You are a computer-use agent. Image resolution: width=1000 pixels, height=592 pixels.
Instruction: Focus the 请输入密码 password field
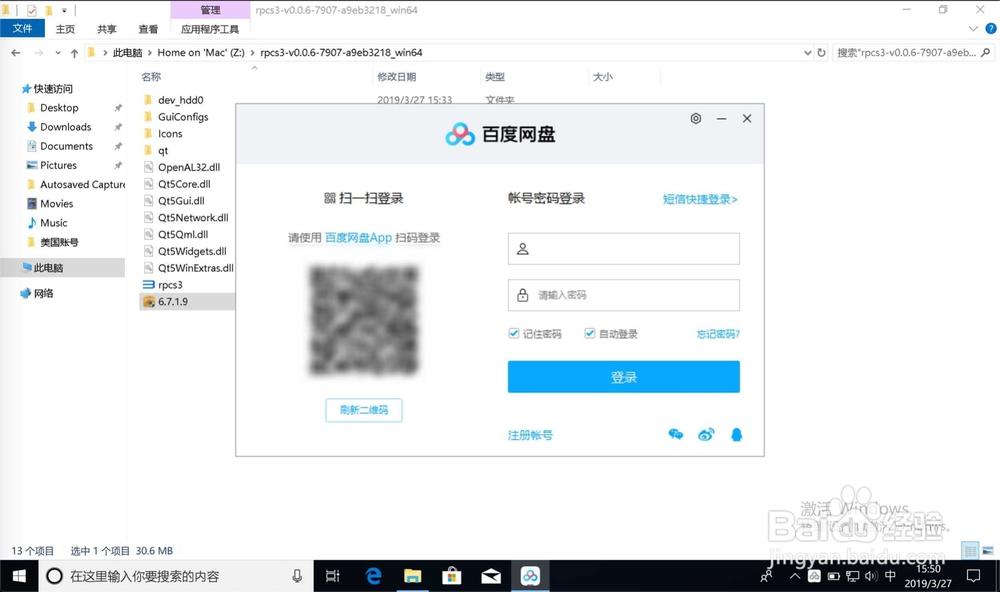coord(624,295)
